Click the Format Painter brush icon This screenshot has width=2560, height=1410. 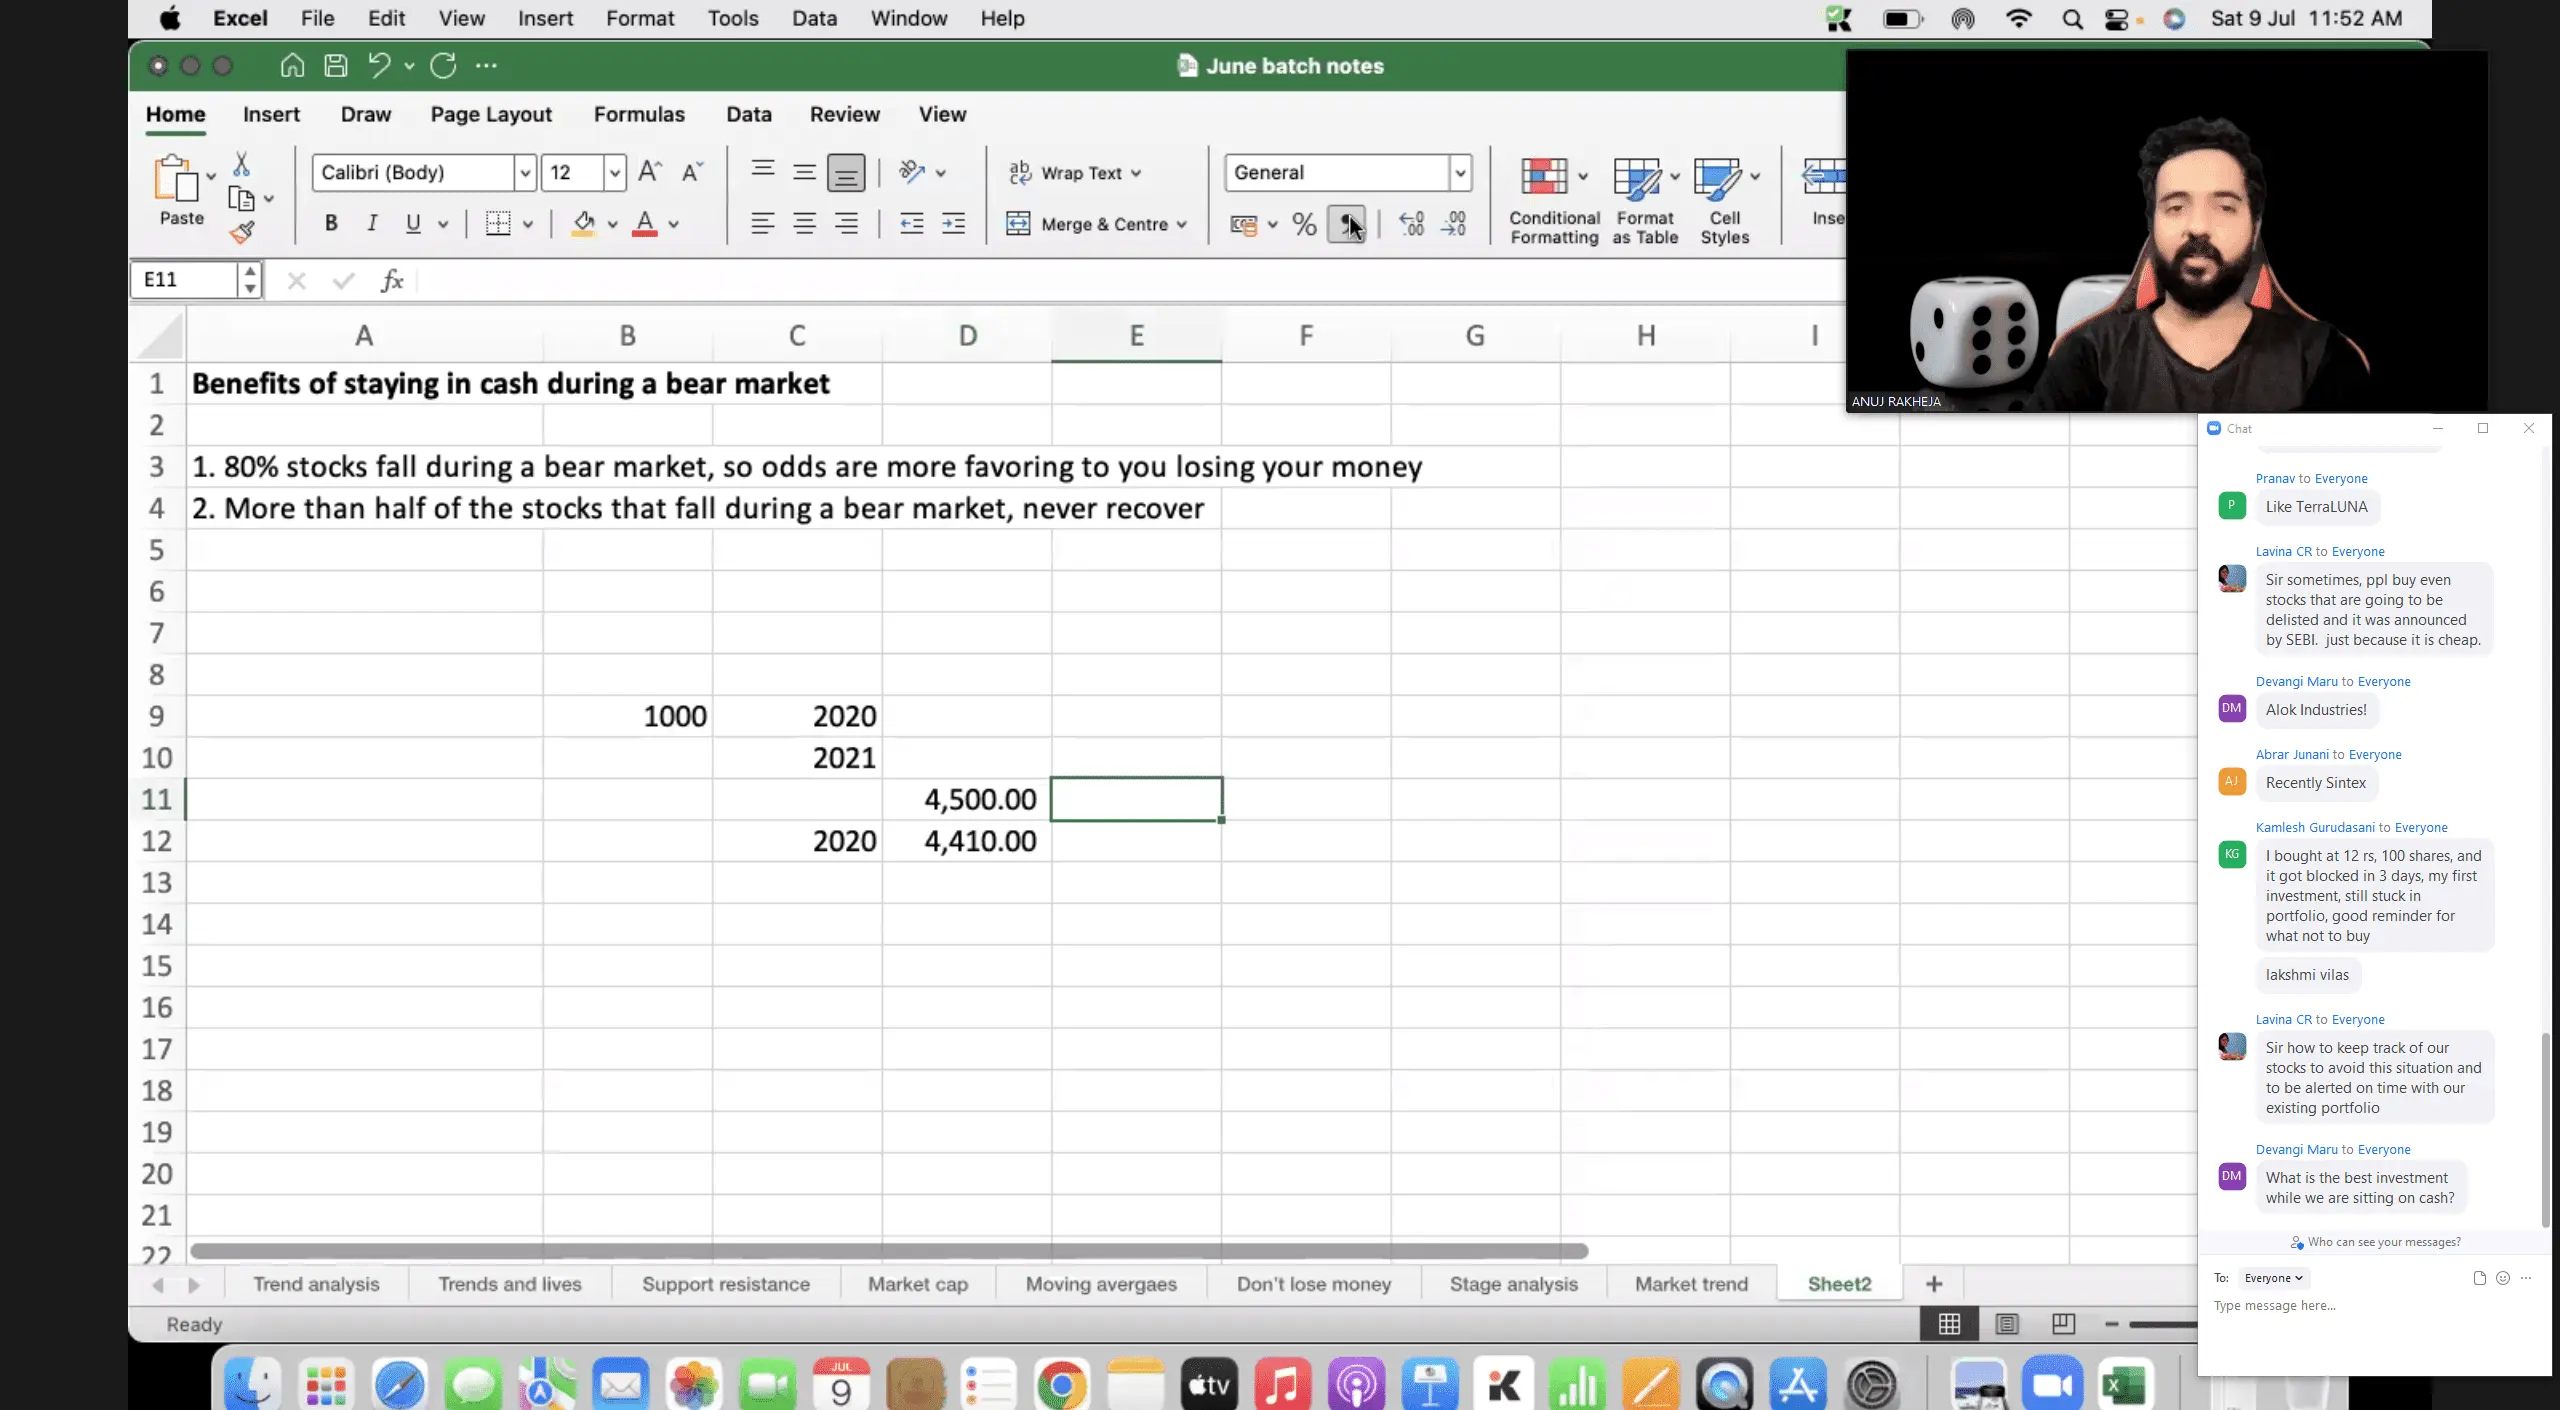(x=241, y=233)
